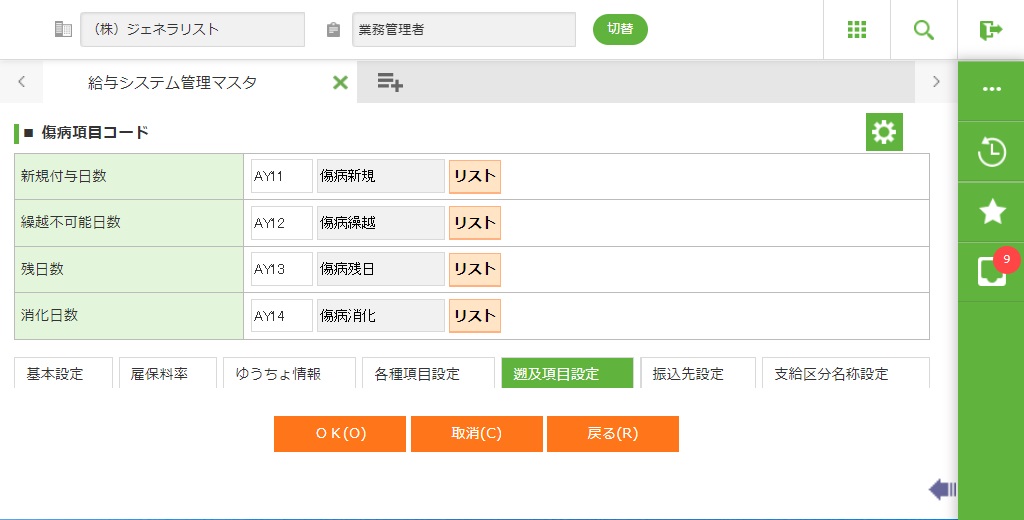Click the logout door icon
1024x520 pixels.
click(991, 30)
